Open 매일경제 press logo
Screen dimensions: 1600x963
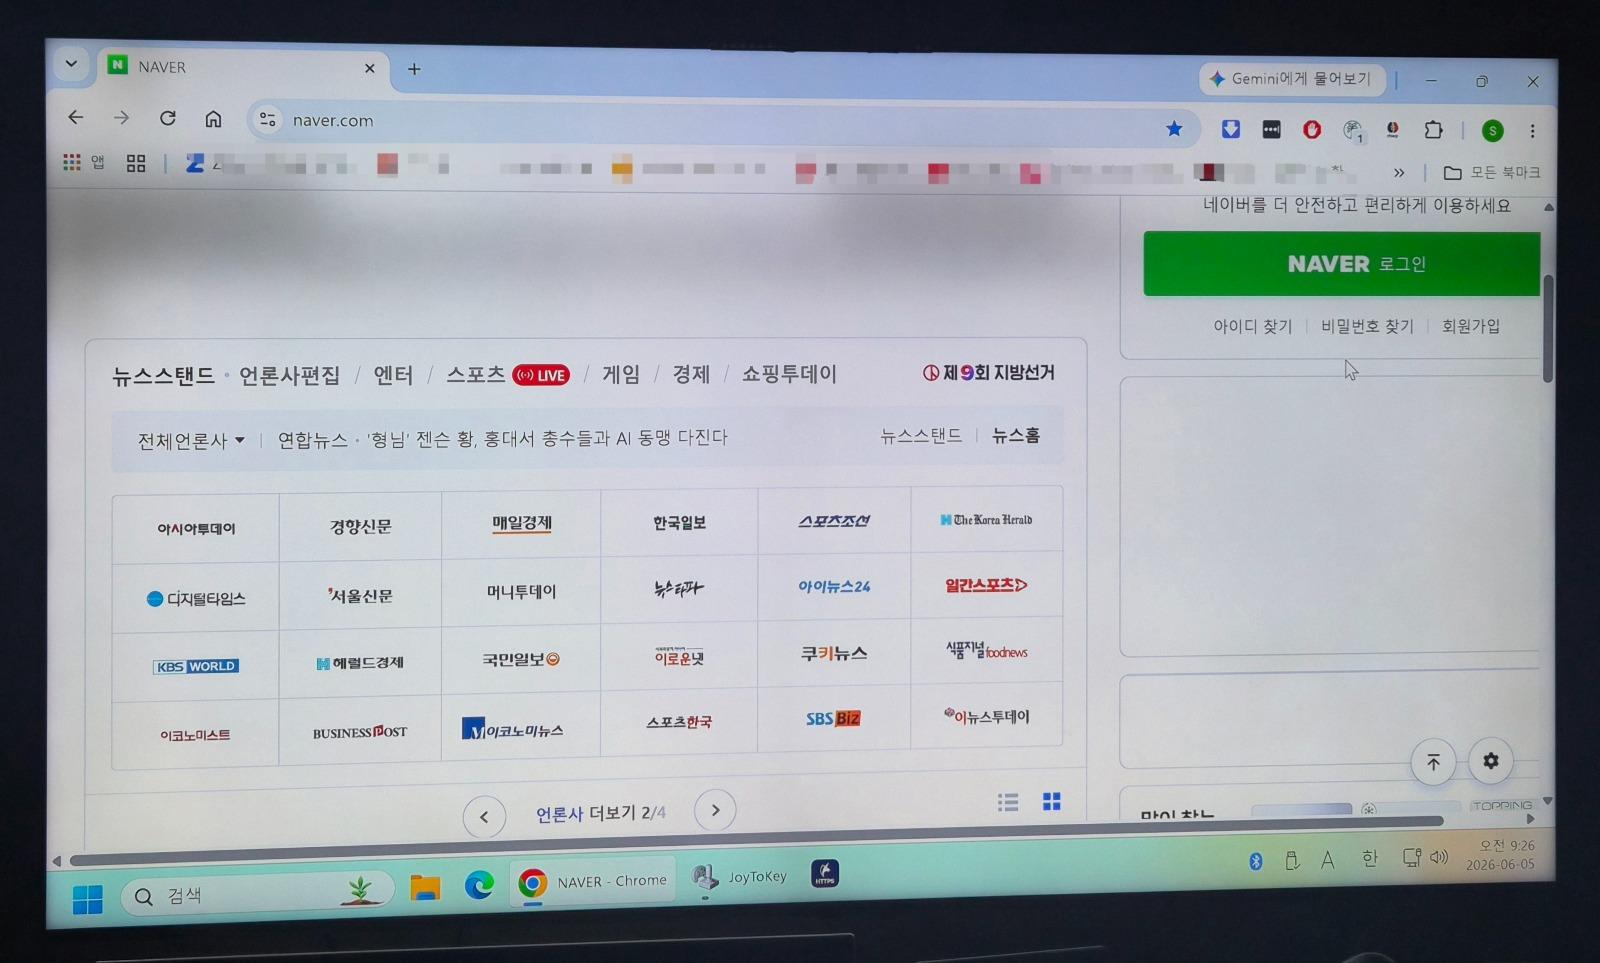click(x=522, y=523)
